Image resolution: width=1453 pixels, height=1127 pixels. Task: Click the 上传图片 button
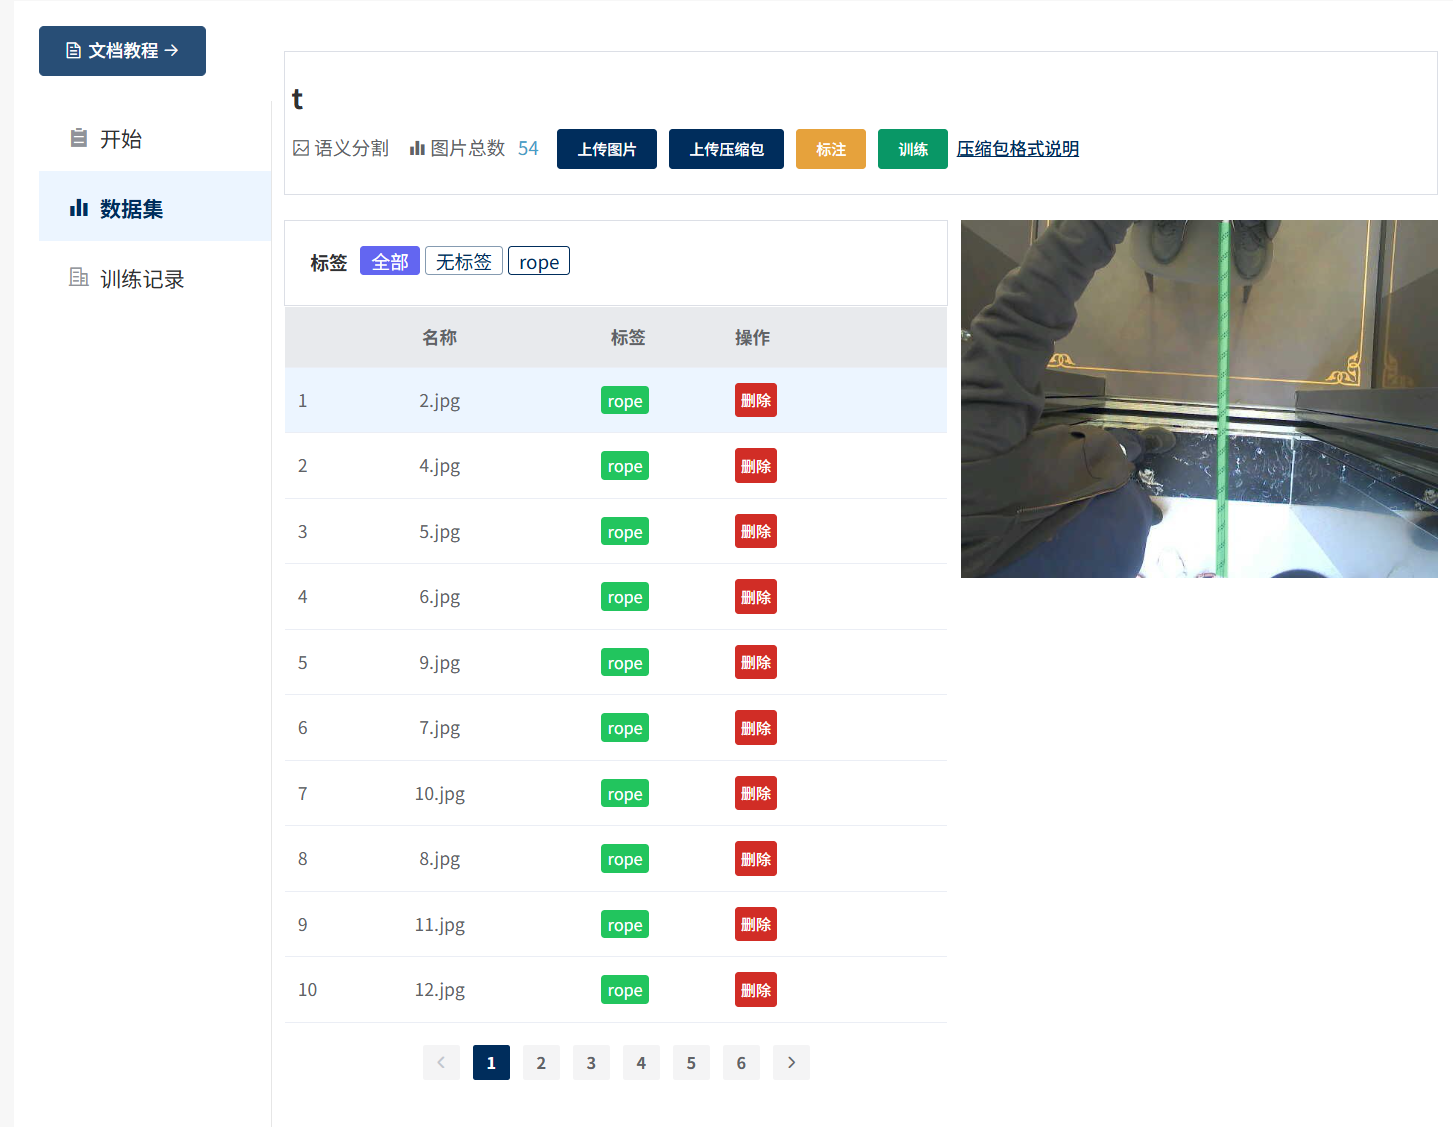(x=606, y=149)
